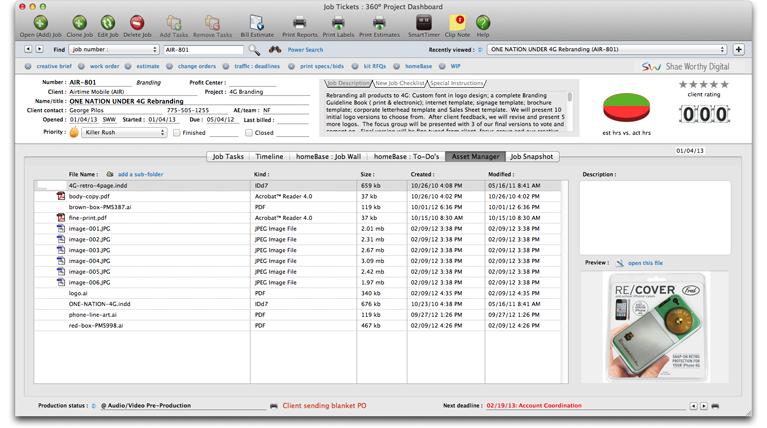
Task: Open the Recently viewed jobs dropdown
Action: (606, 49)
